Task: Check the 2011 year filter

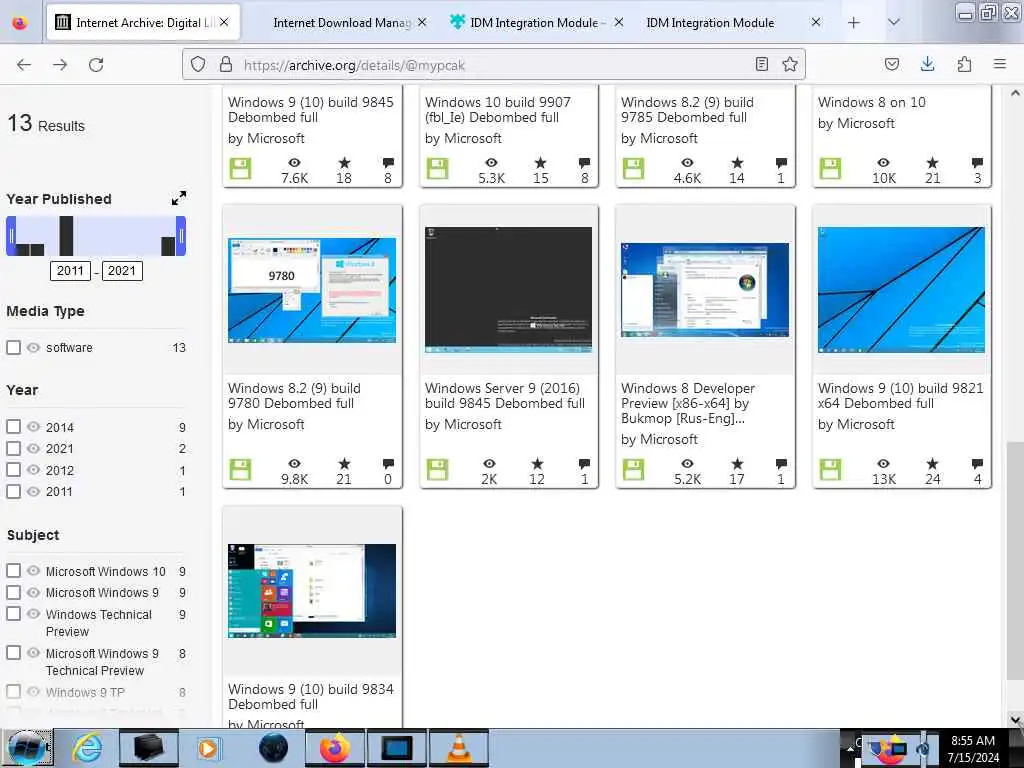Action: click(x=14, y=491)
